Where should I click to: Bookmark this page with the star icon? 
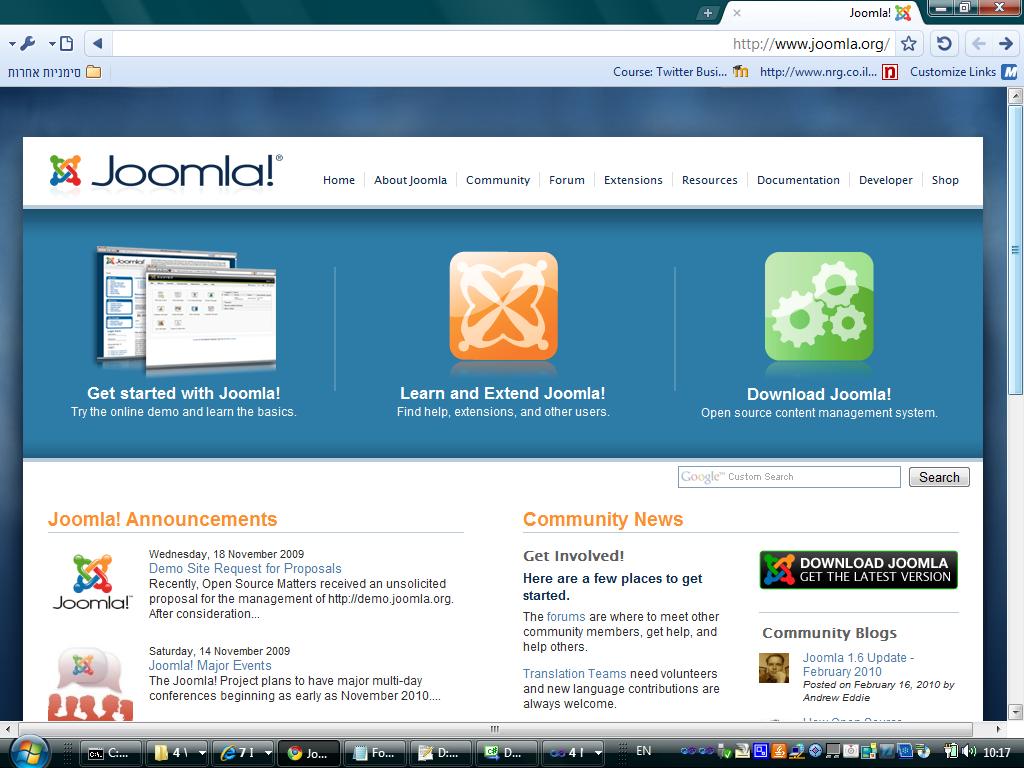point(908,44)
